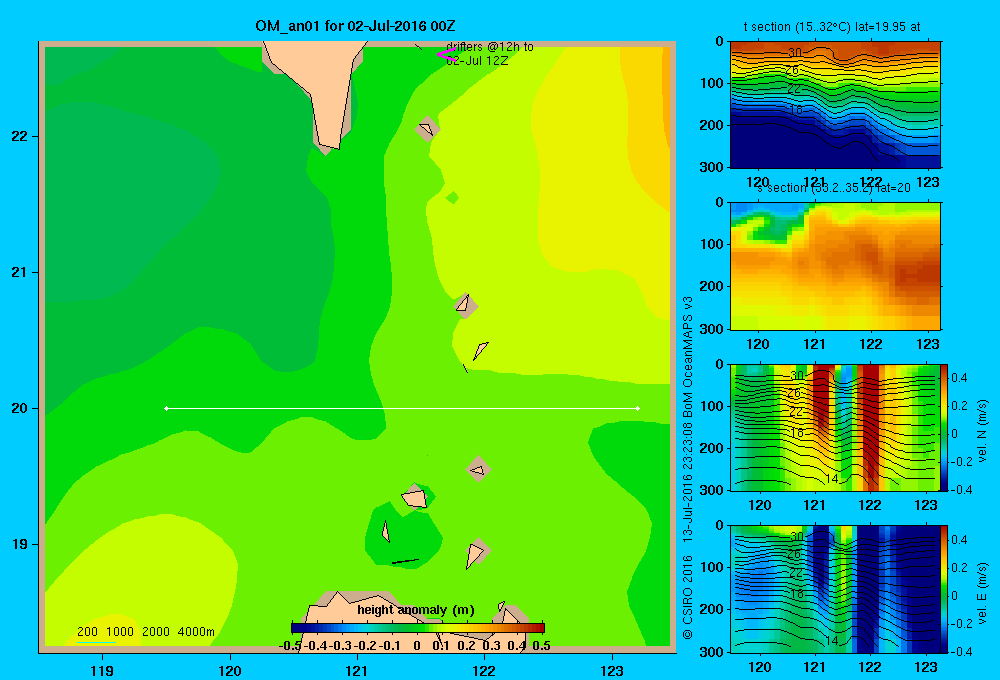Click the title 'OM_an01 for 02-Jul-2016 00Z'
Image resolution: width=1000 pixels, height=680 pixels.
[x=355, y=26]
